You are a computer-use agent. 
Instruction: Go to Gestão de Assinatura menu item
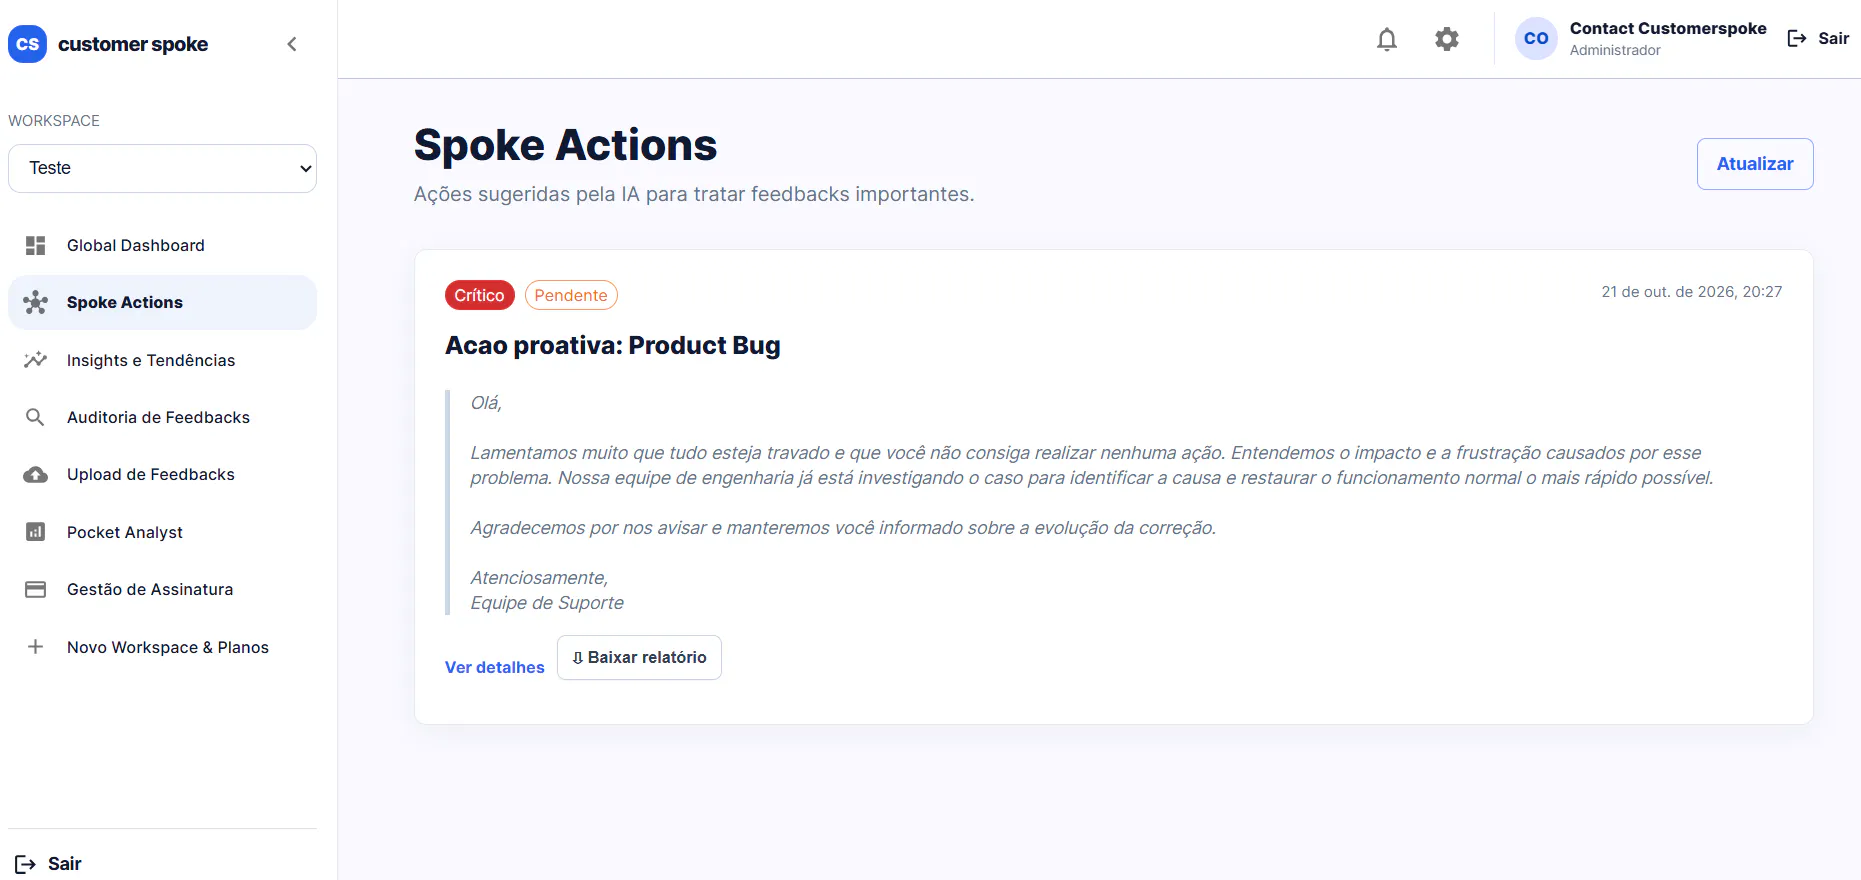point(162,590)
